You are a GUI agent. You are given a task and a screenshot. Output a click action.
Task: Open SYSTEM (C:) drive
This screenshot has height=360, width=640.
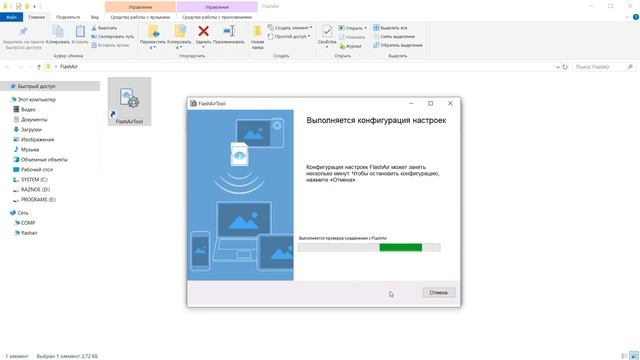(x=34, y=180)
